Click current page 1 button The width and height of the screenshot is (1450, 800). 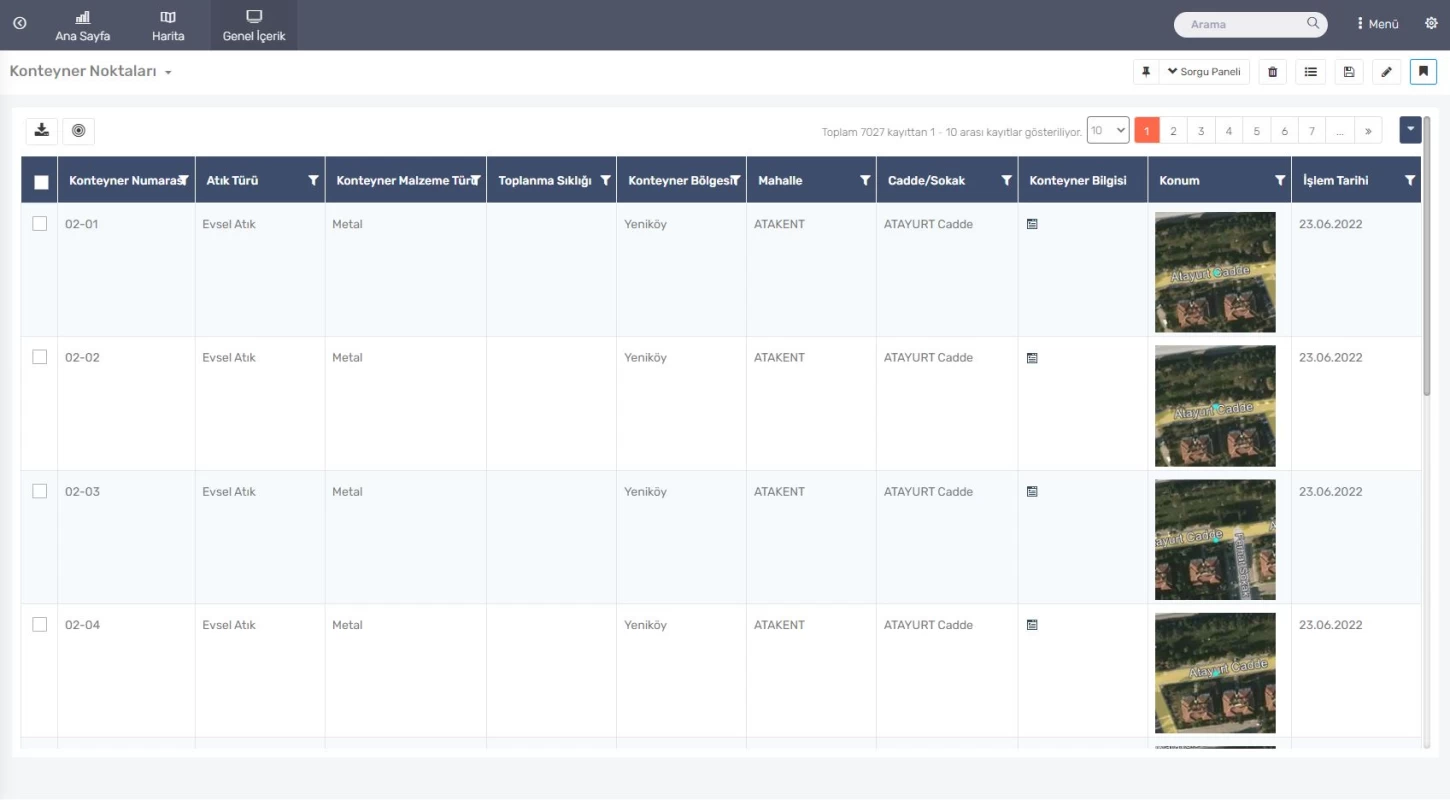point(1147,131)
